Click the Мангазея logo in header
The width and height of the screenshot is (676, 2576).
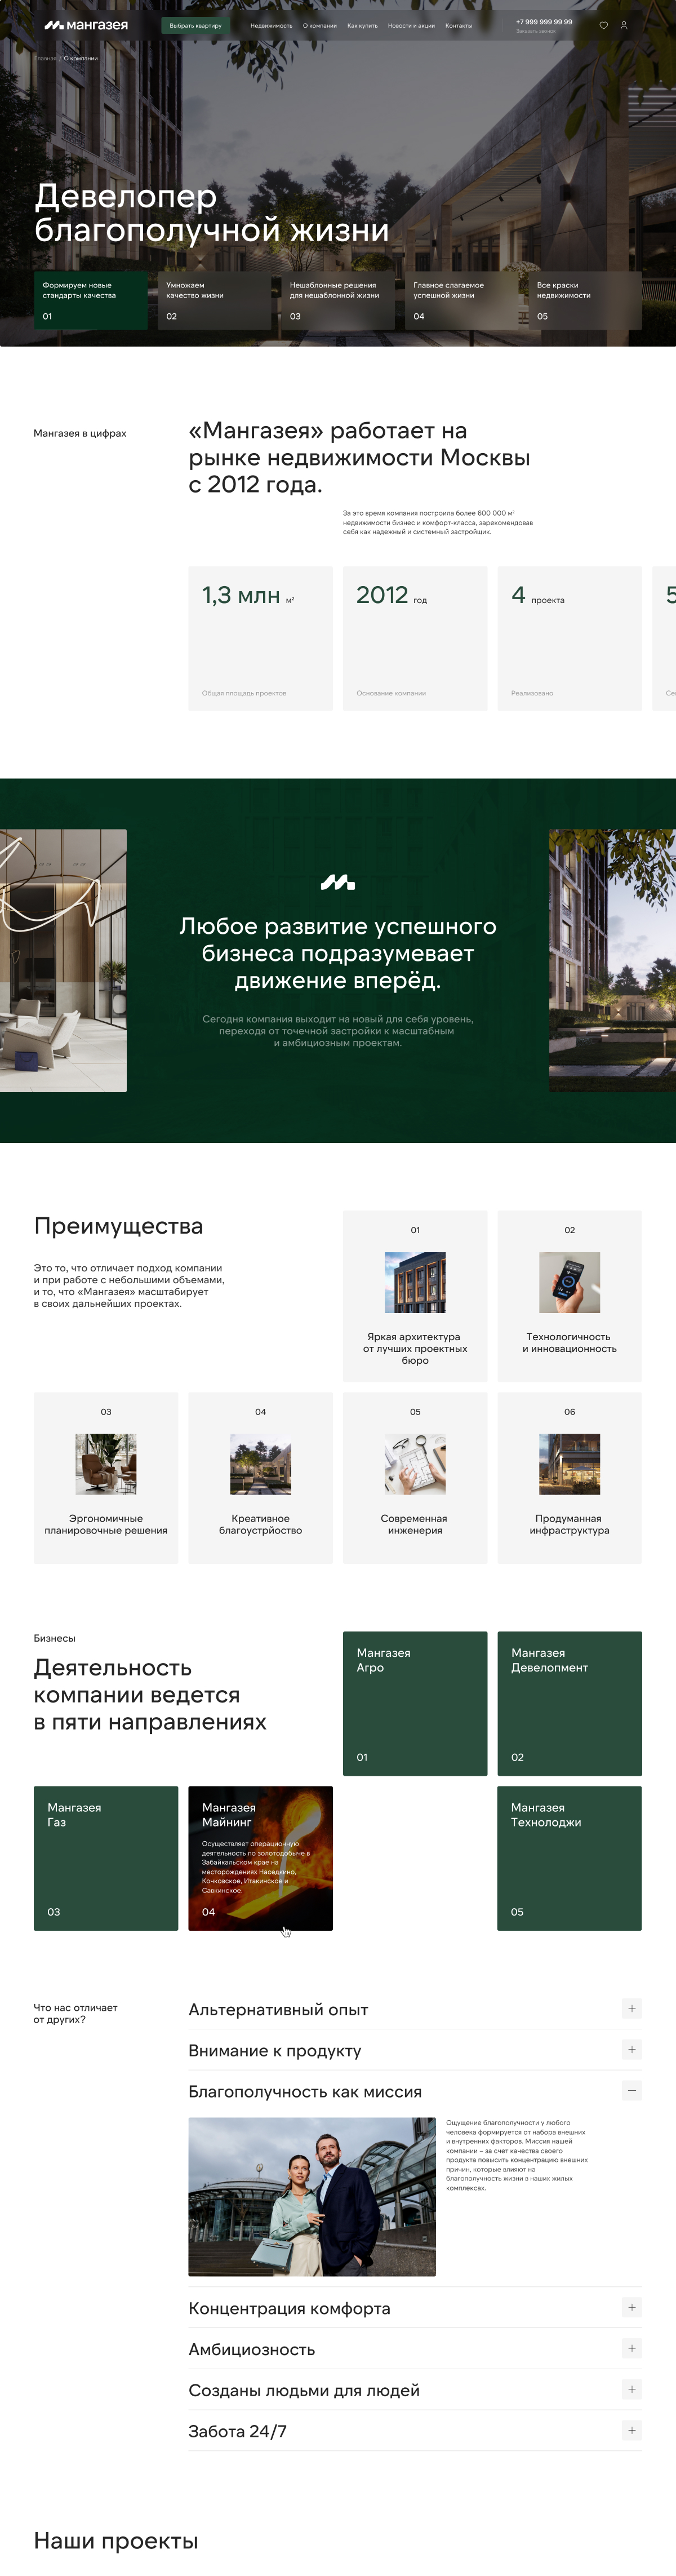tap(86, 25)
